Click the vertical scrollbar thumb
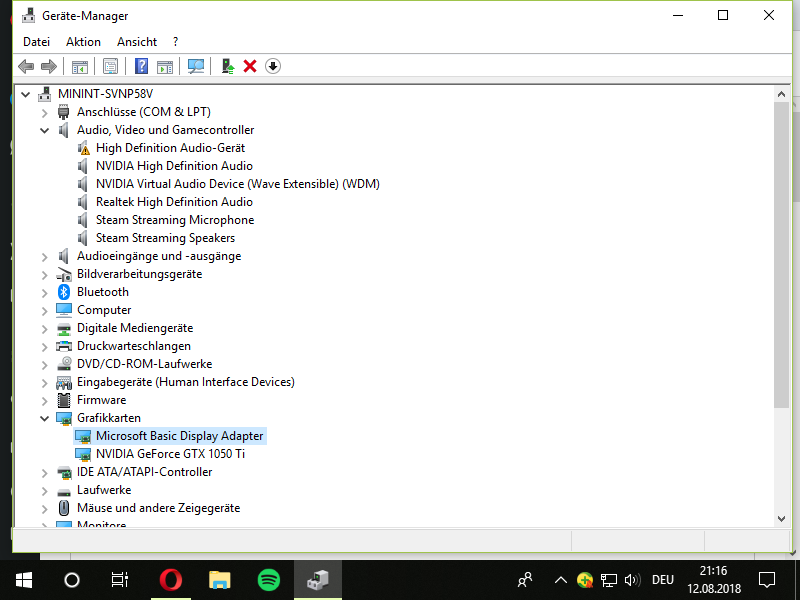This screenshot has height=600, width=800. tap(781, 255)
